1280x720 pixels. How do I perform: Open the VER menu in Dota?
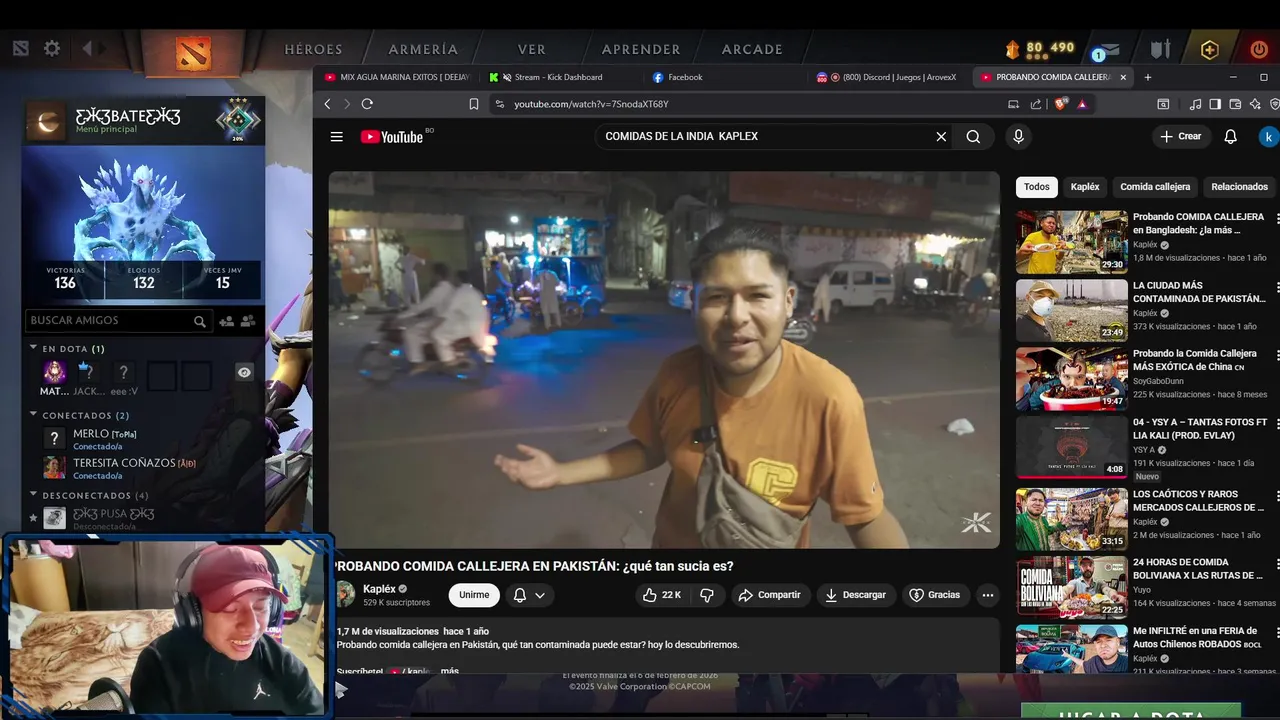pos(532,49)
